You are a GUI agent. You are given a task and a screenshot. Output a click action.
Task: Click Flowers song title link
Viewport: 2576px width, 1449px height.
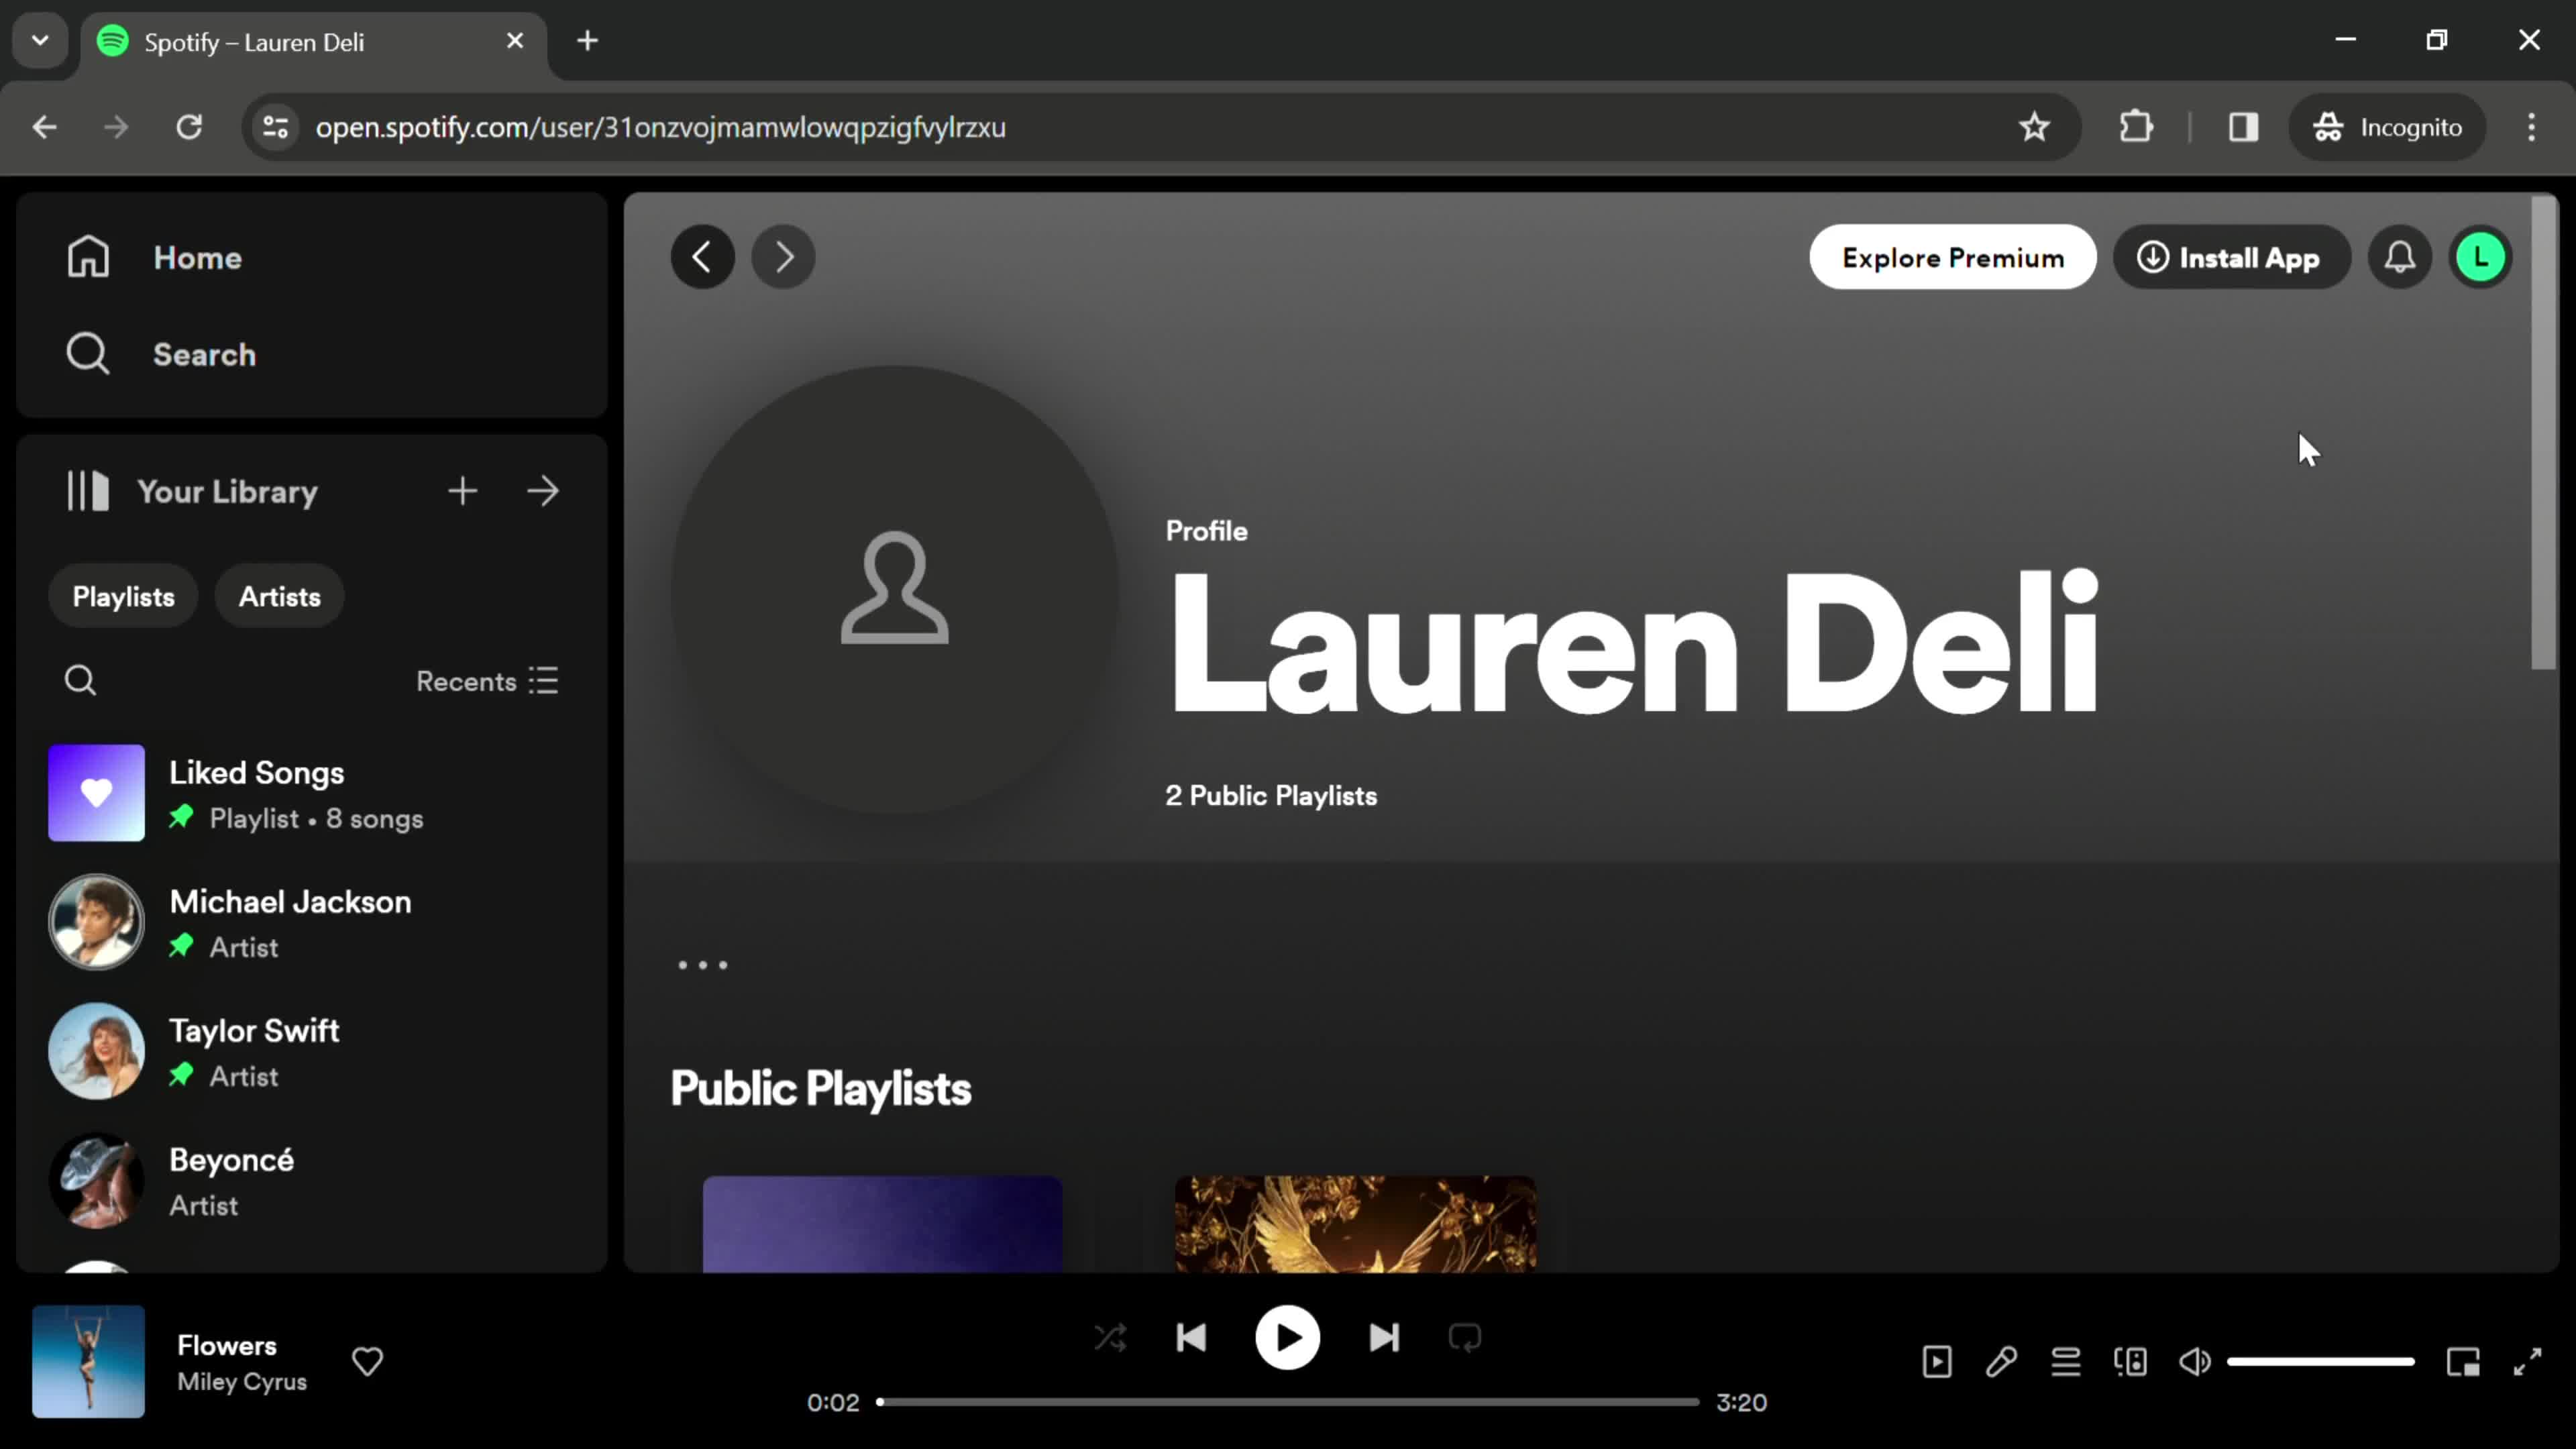pyautogui.click(x=227, y=1345)
